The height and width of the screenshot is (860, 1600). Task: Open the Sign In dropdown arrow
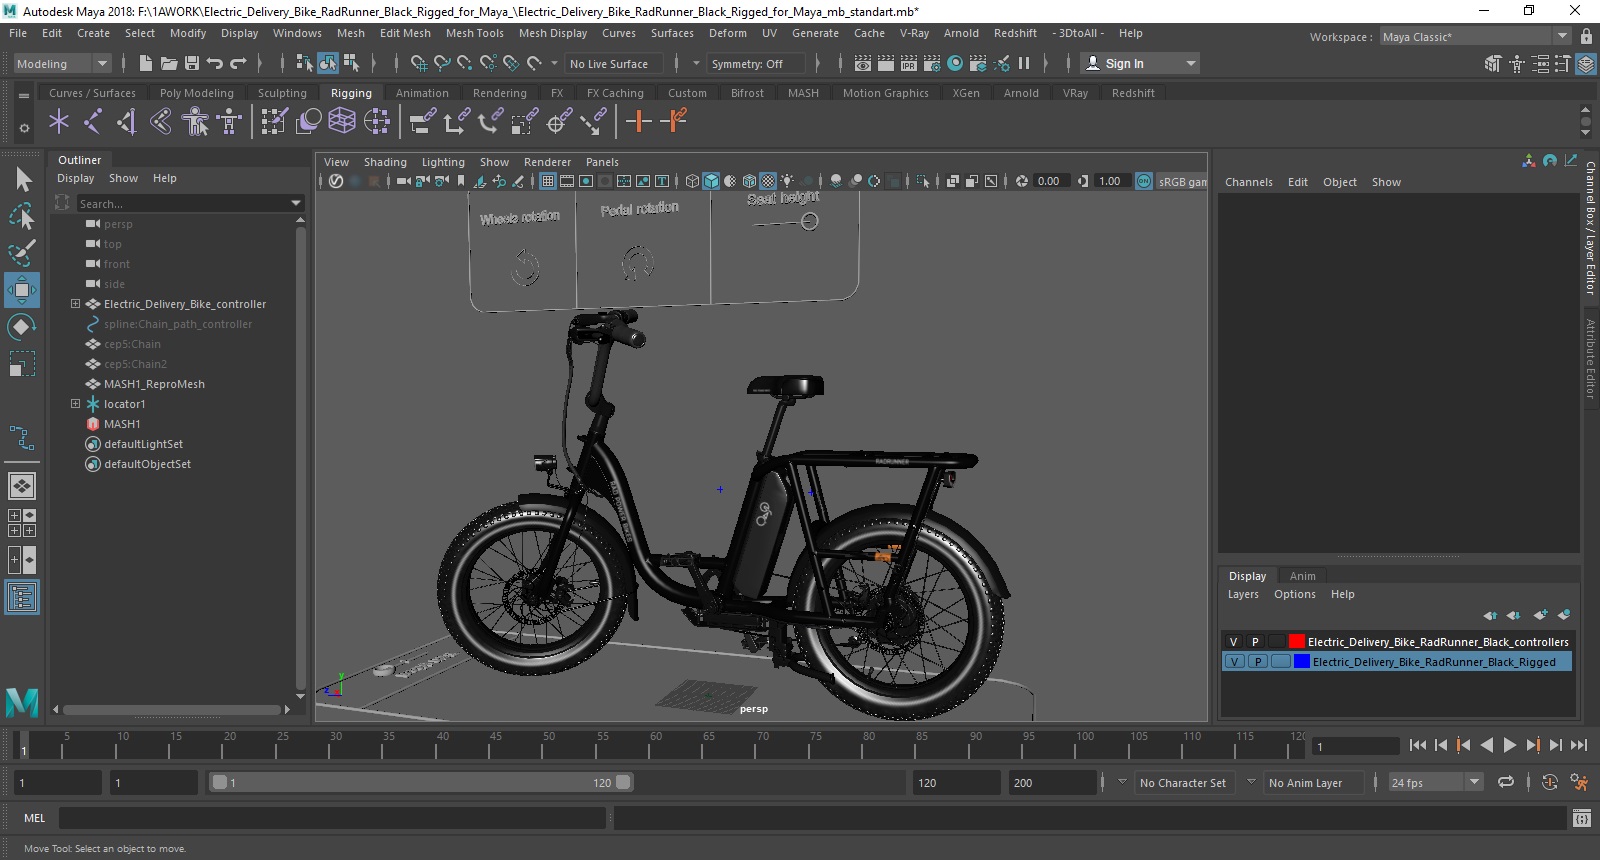pyautogui.click(x=1190, y=63)
